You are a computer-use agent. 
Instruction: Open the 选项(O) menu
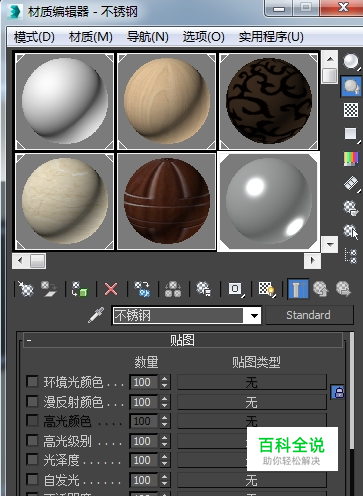click(204, 37)
